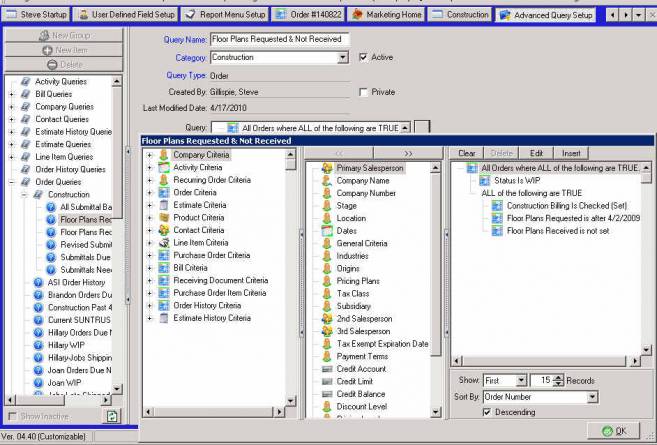Image resolution: width=657 pixels, height=445 pixels.
Task: Click the Company Name icon
Action: [x=327, y=181]
